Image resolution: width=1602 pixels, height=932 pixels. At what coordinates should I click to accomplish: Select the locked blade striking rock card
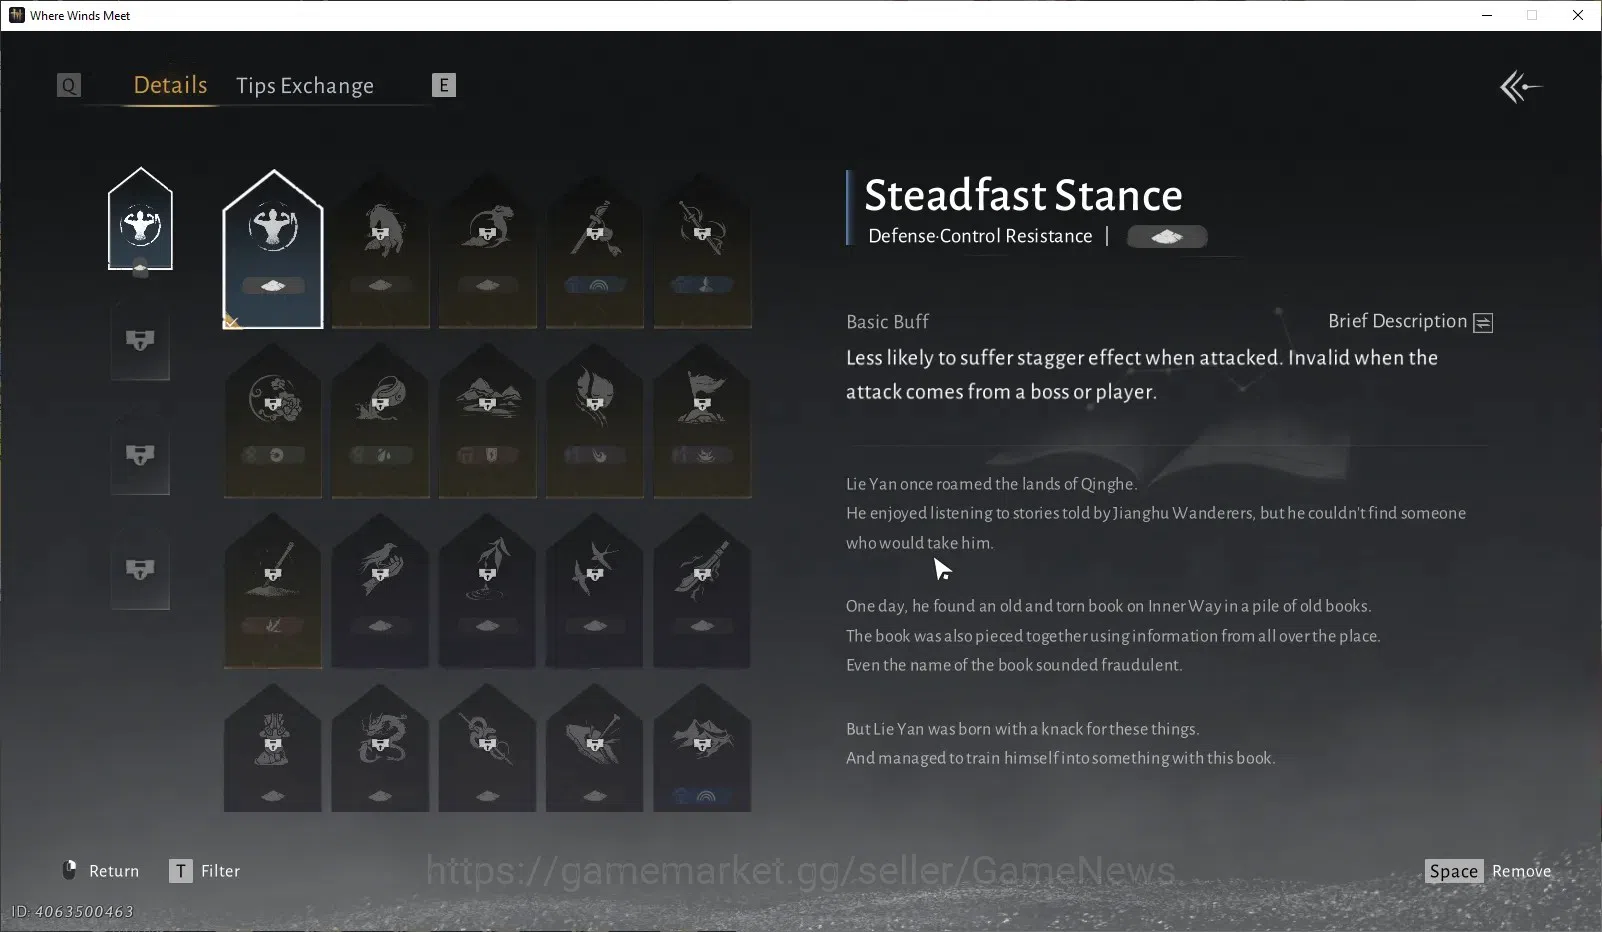click(x=595, y=748)
